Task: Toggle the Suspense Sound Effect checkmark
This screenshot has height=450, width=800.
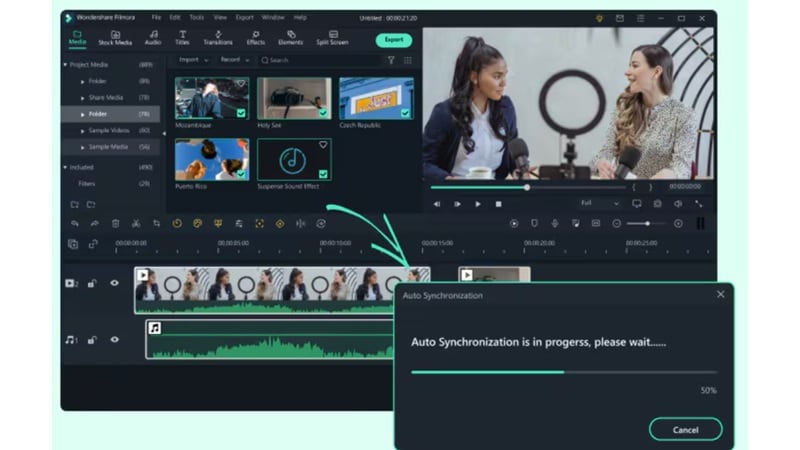Action: [x=323, y=174]
